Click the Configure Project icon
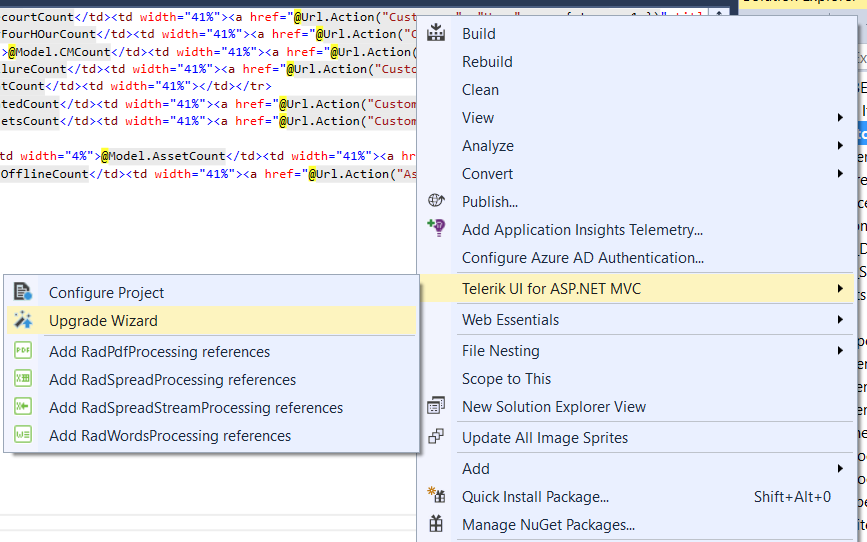Viewport: 867px width, 542px height. pos(23,292)
